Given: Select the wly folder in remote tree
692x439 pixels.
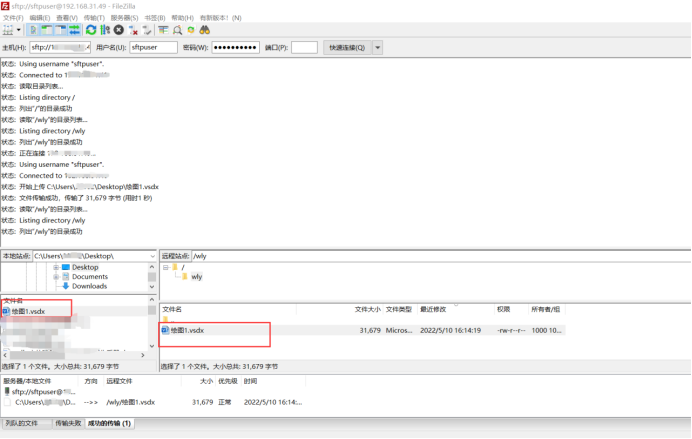Looking at the screenshot, I should click(196, 277).
